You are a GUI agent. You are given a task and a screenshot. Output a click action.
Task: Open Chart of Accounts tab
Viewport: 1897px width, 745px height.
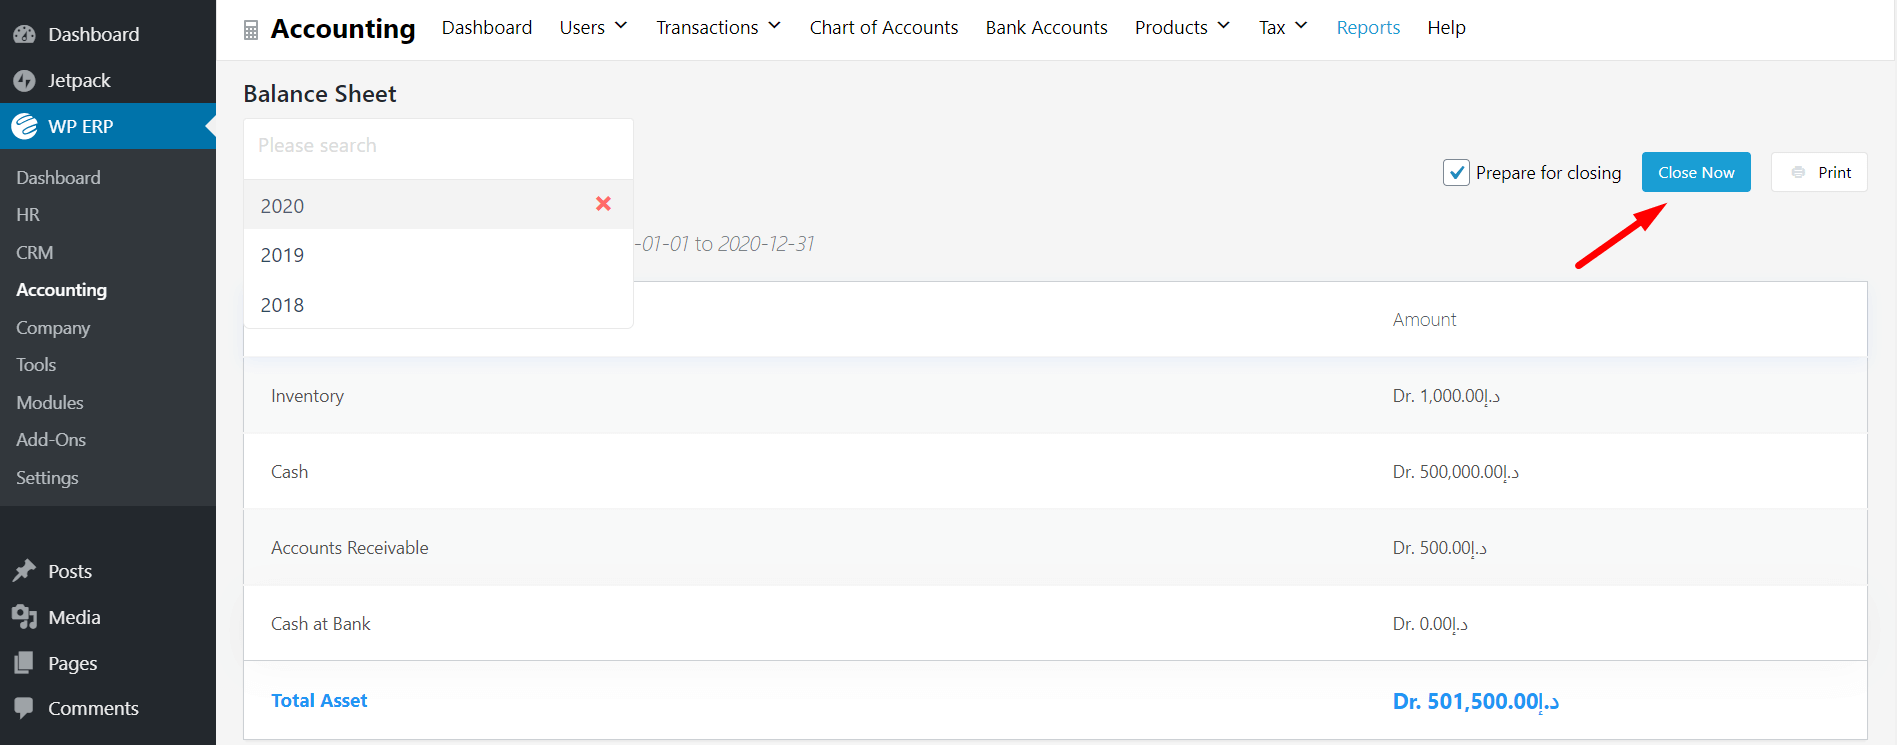tap(884, 27)
